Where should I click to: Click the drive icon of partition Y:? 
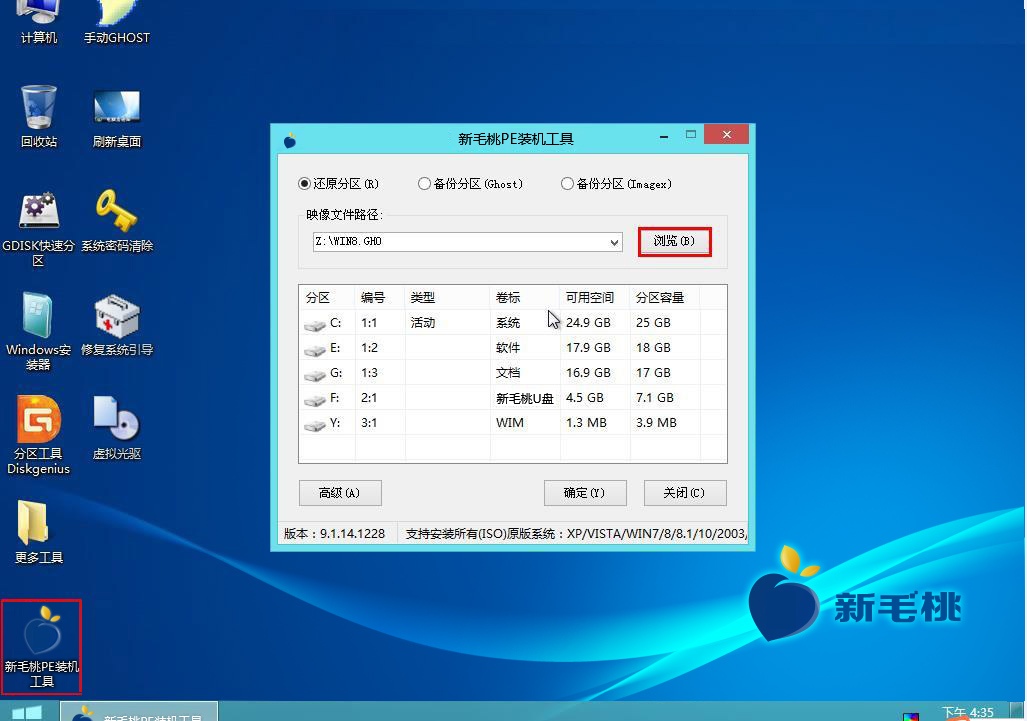pyautogui.click(x=315, y=425)
